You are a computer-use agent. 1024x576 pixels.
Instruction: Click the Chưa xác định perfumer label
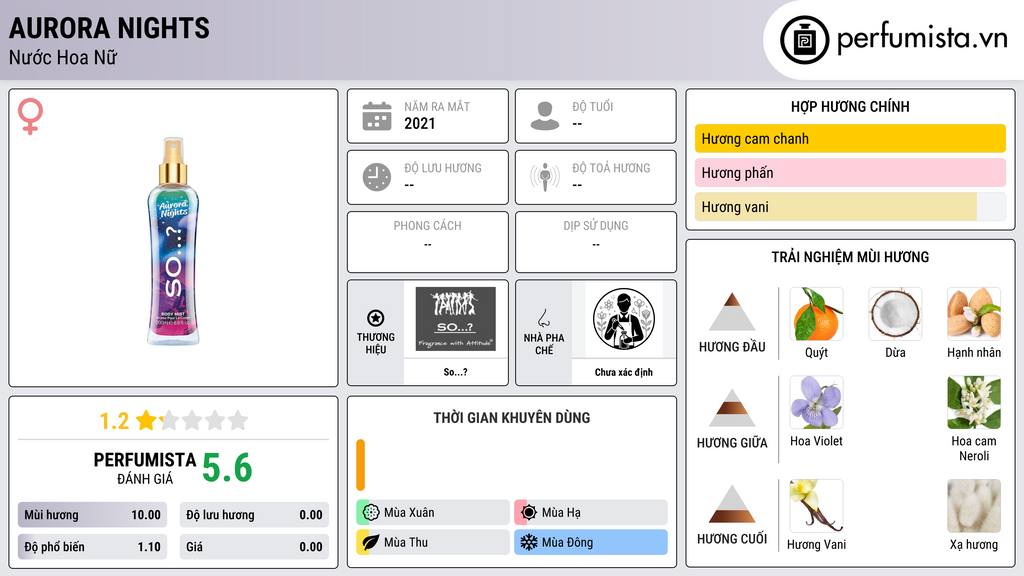coord(624,372)
